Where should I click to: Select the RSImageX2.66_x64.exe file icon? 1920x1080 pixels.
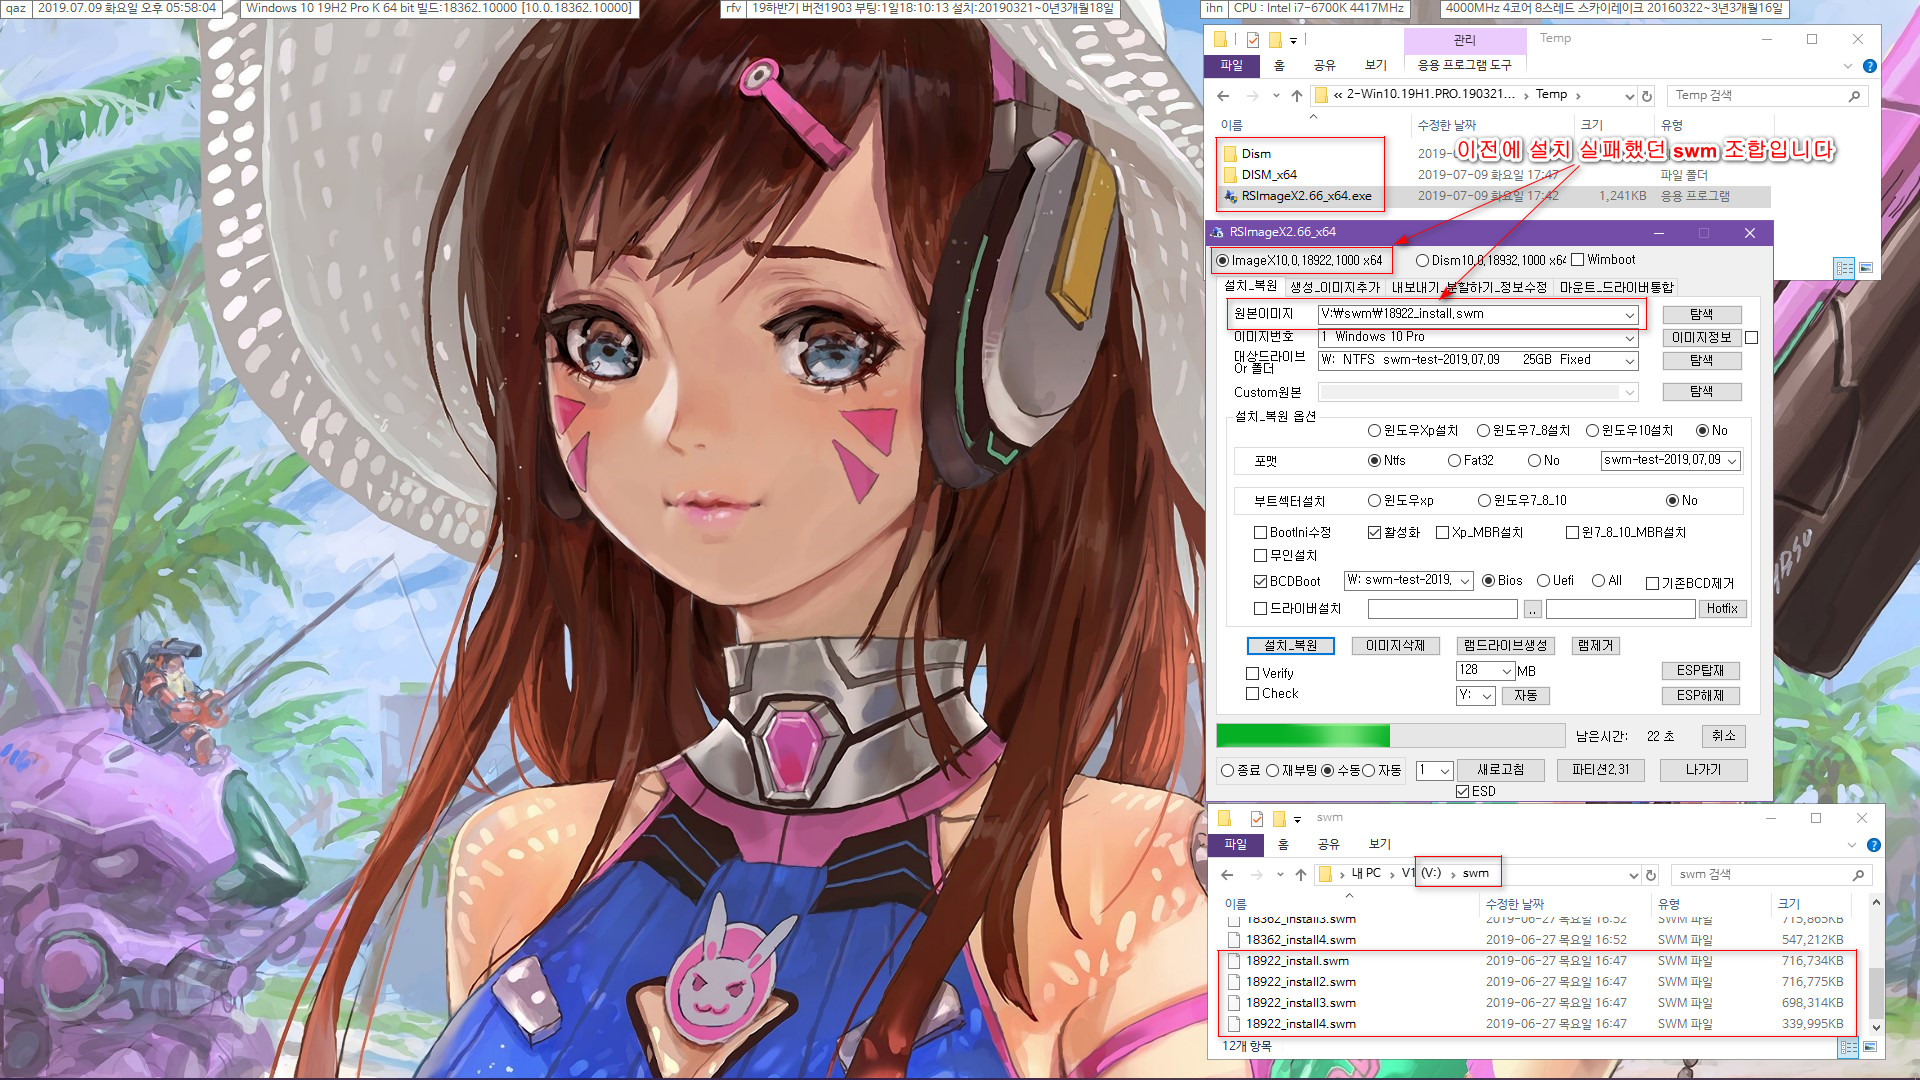[1231, 196]
